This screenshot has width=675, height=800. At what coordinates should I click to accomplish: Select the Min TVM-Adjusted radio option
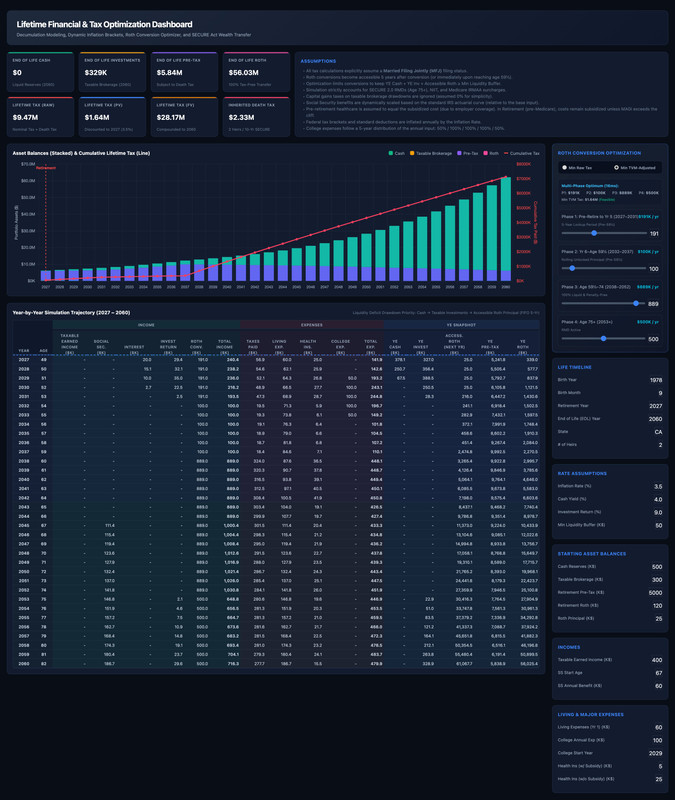click(616, 167)
